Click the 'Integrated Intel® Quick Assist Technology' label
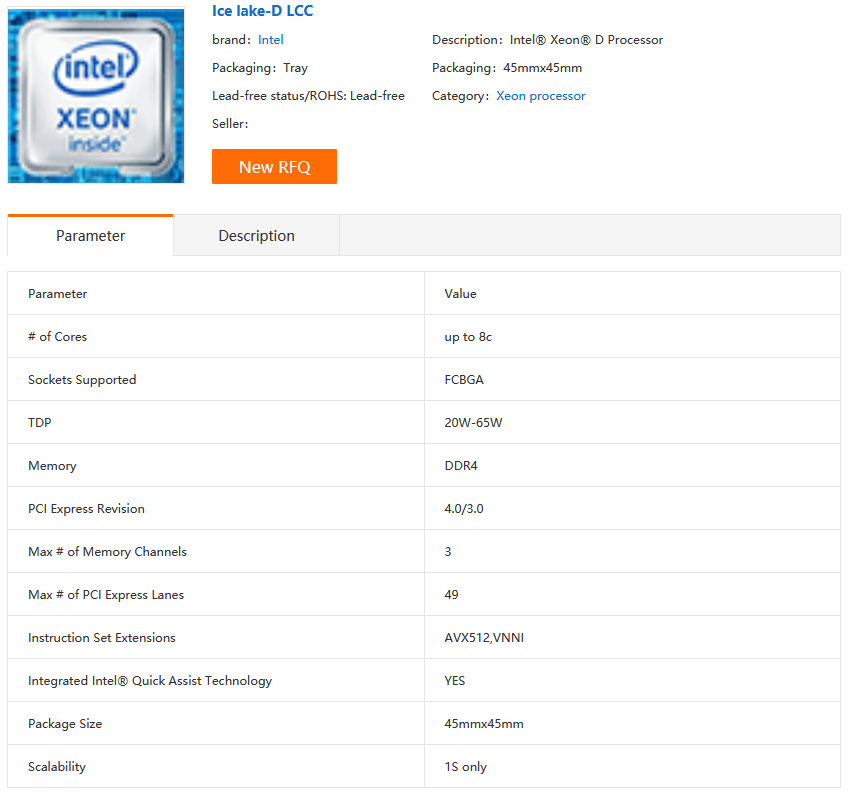 pyautogui.click(x=150, y=681)
